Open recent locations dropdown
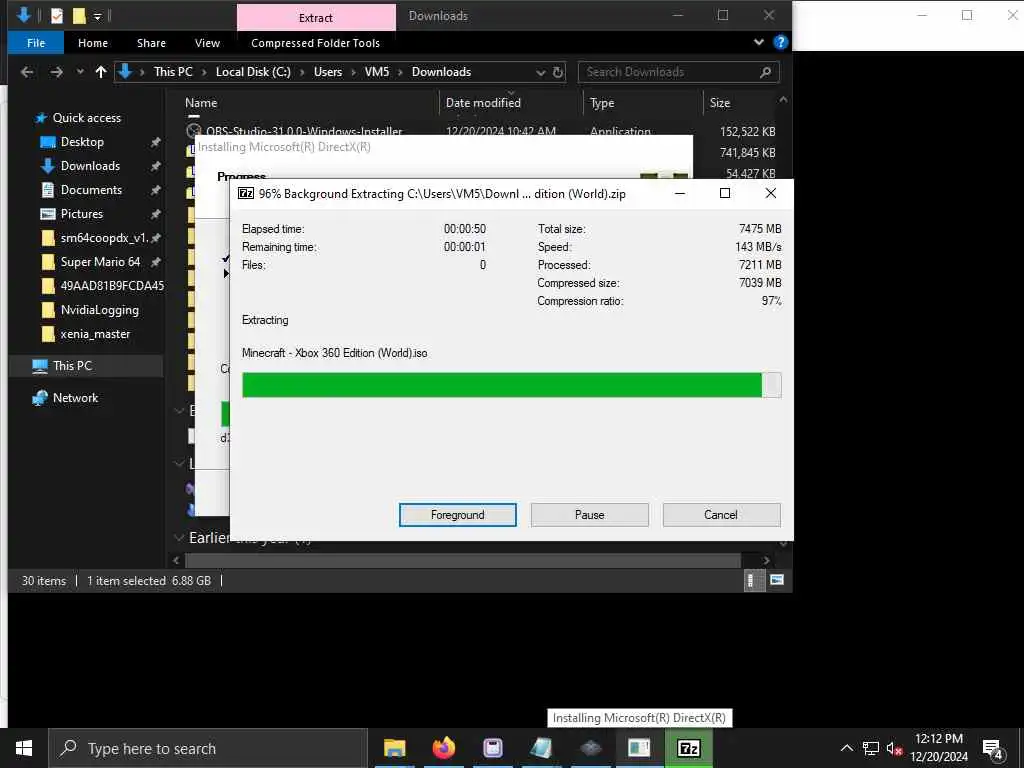Image resolution: width=1024 pixels, height=768 pixels. (80, 72)
